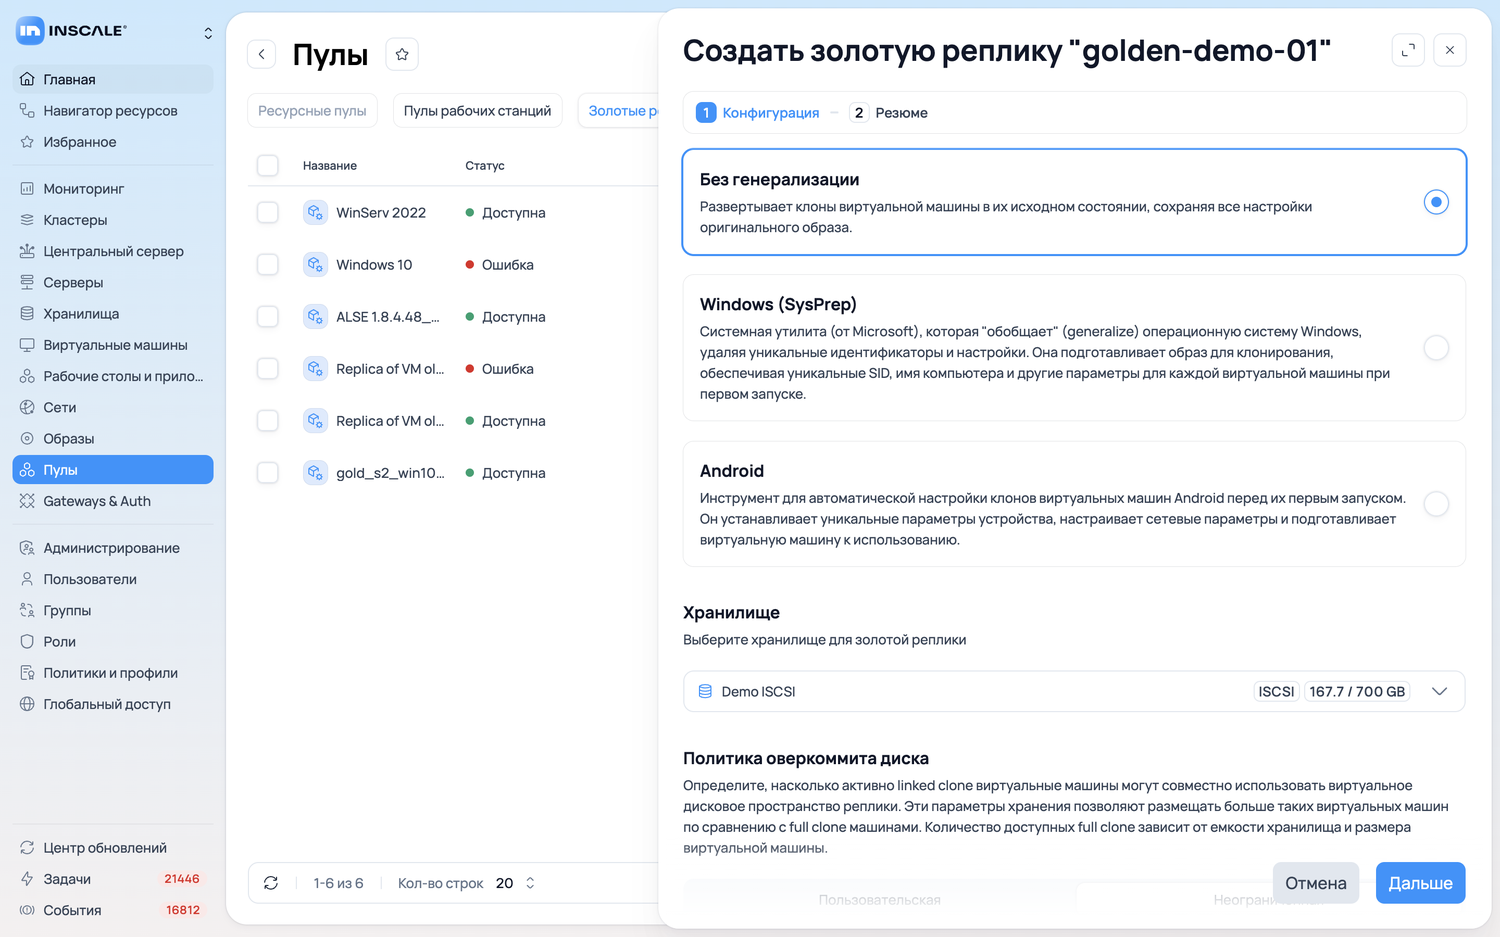
Task: Click the Windows 10 pool icon
Action: 315,264
